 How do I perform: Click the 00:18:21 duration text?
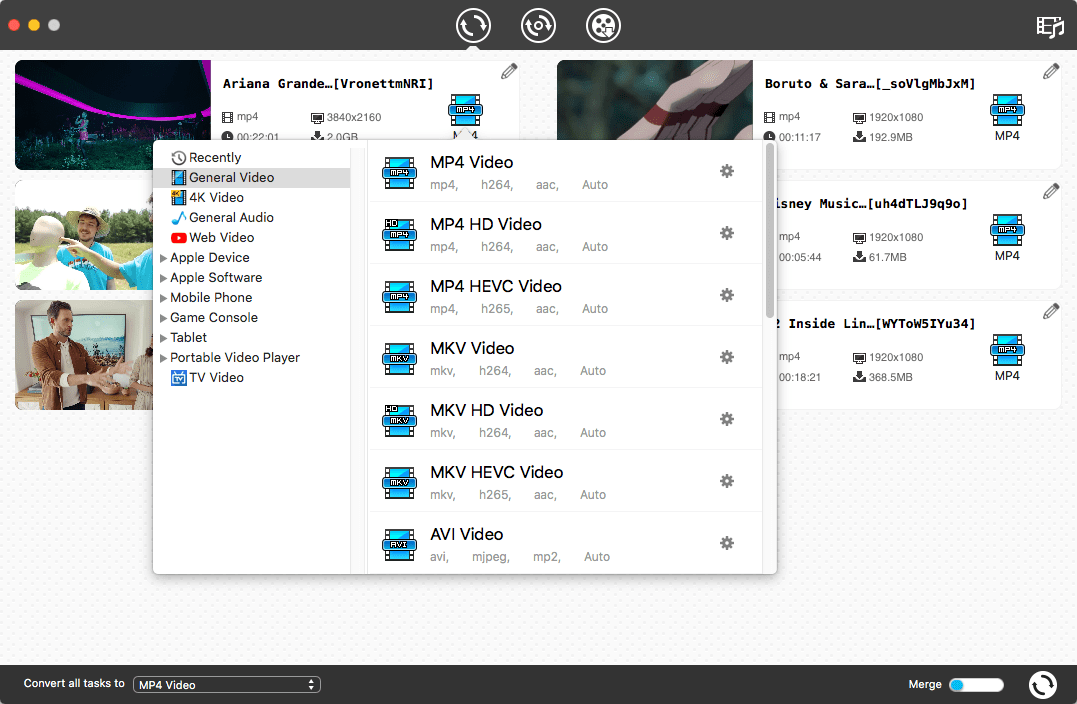coord(800,377)
